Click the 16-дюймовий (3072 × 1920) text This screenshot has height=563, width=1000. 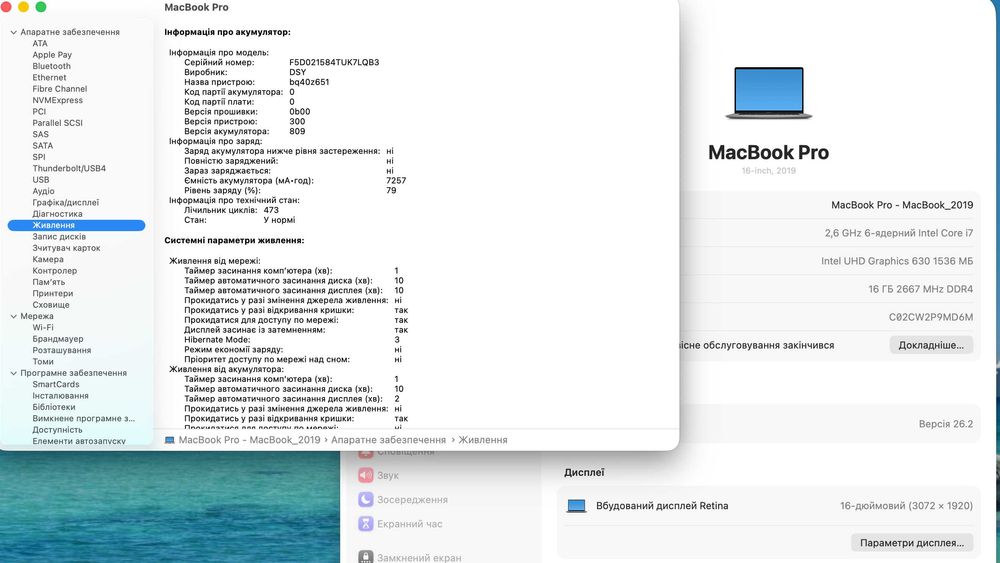click(906, 506)
